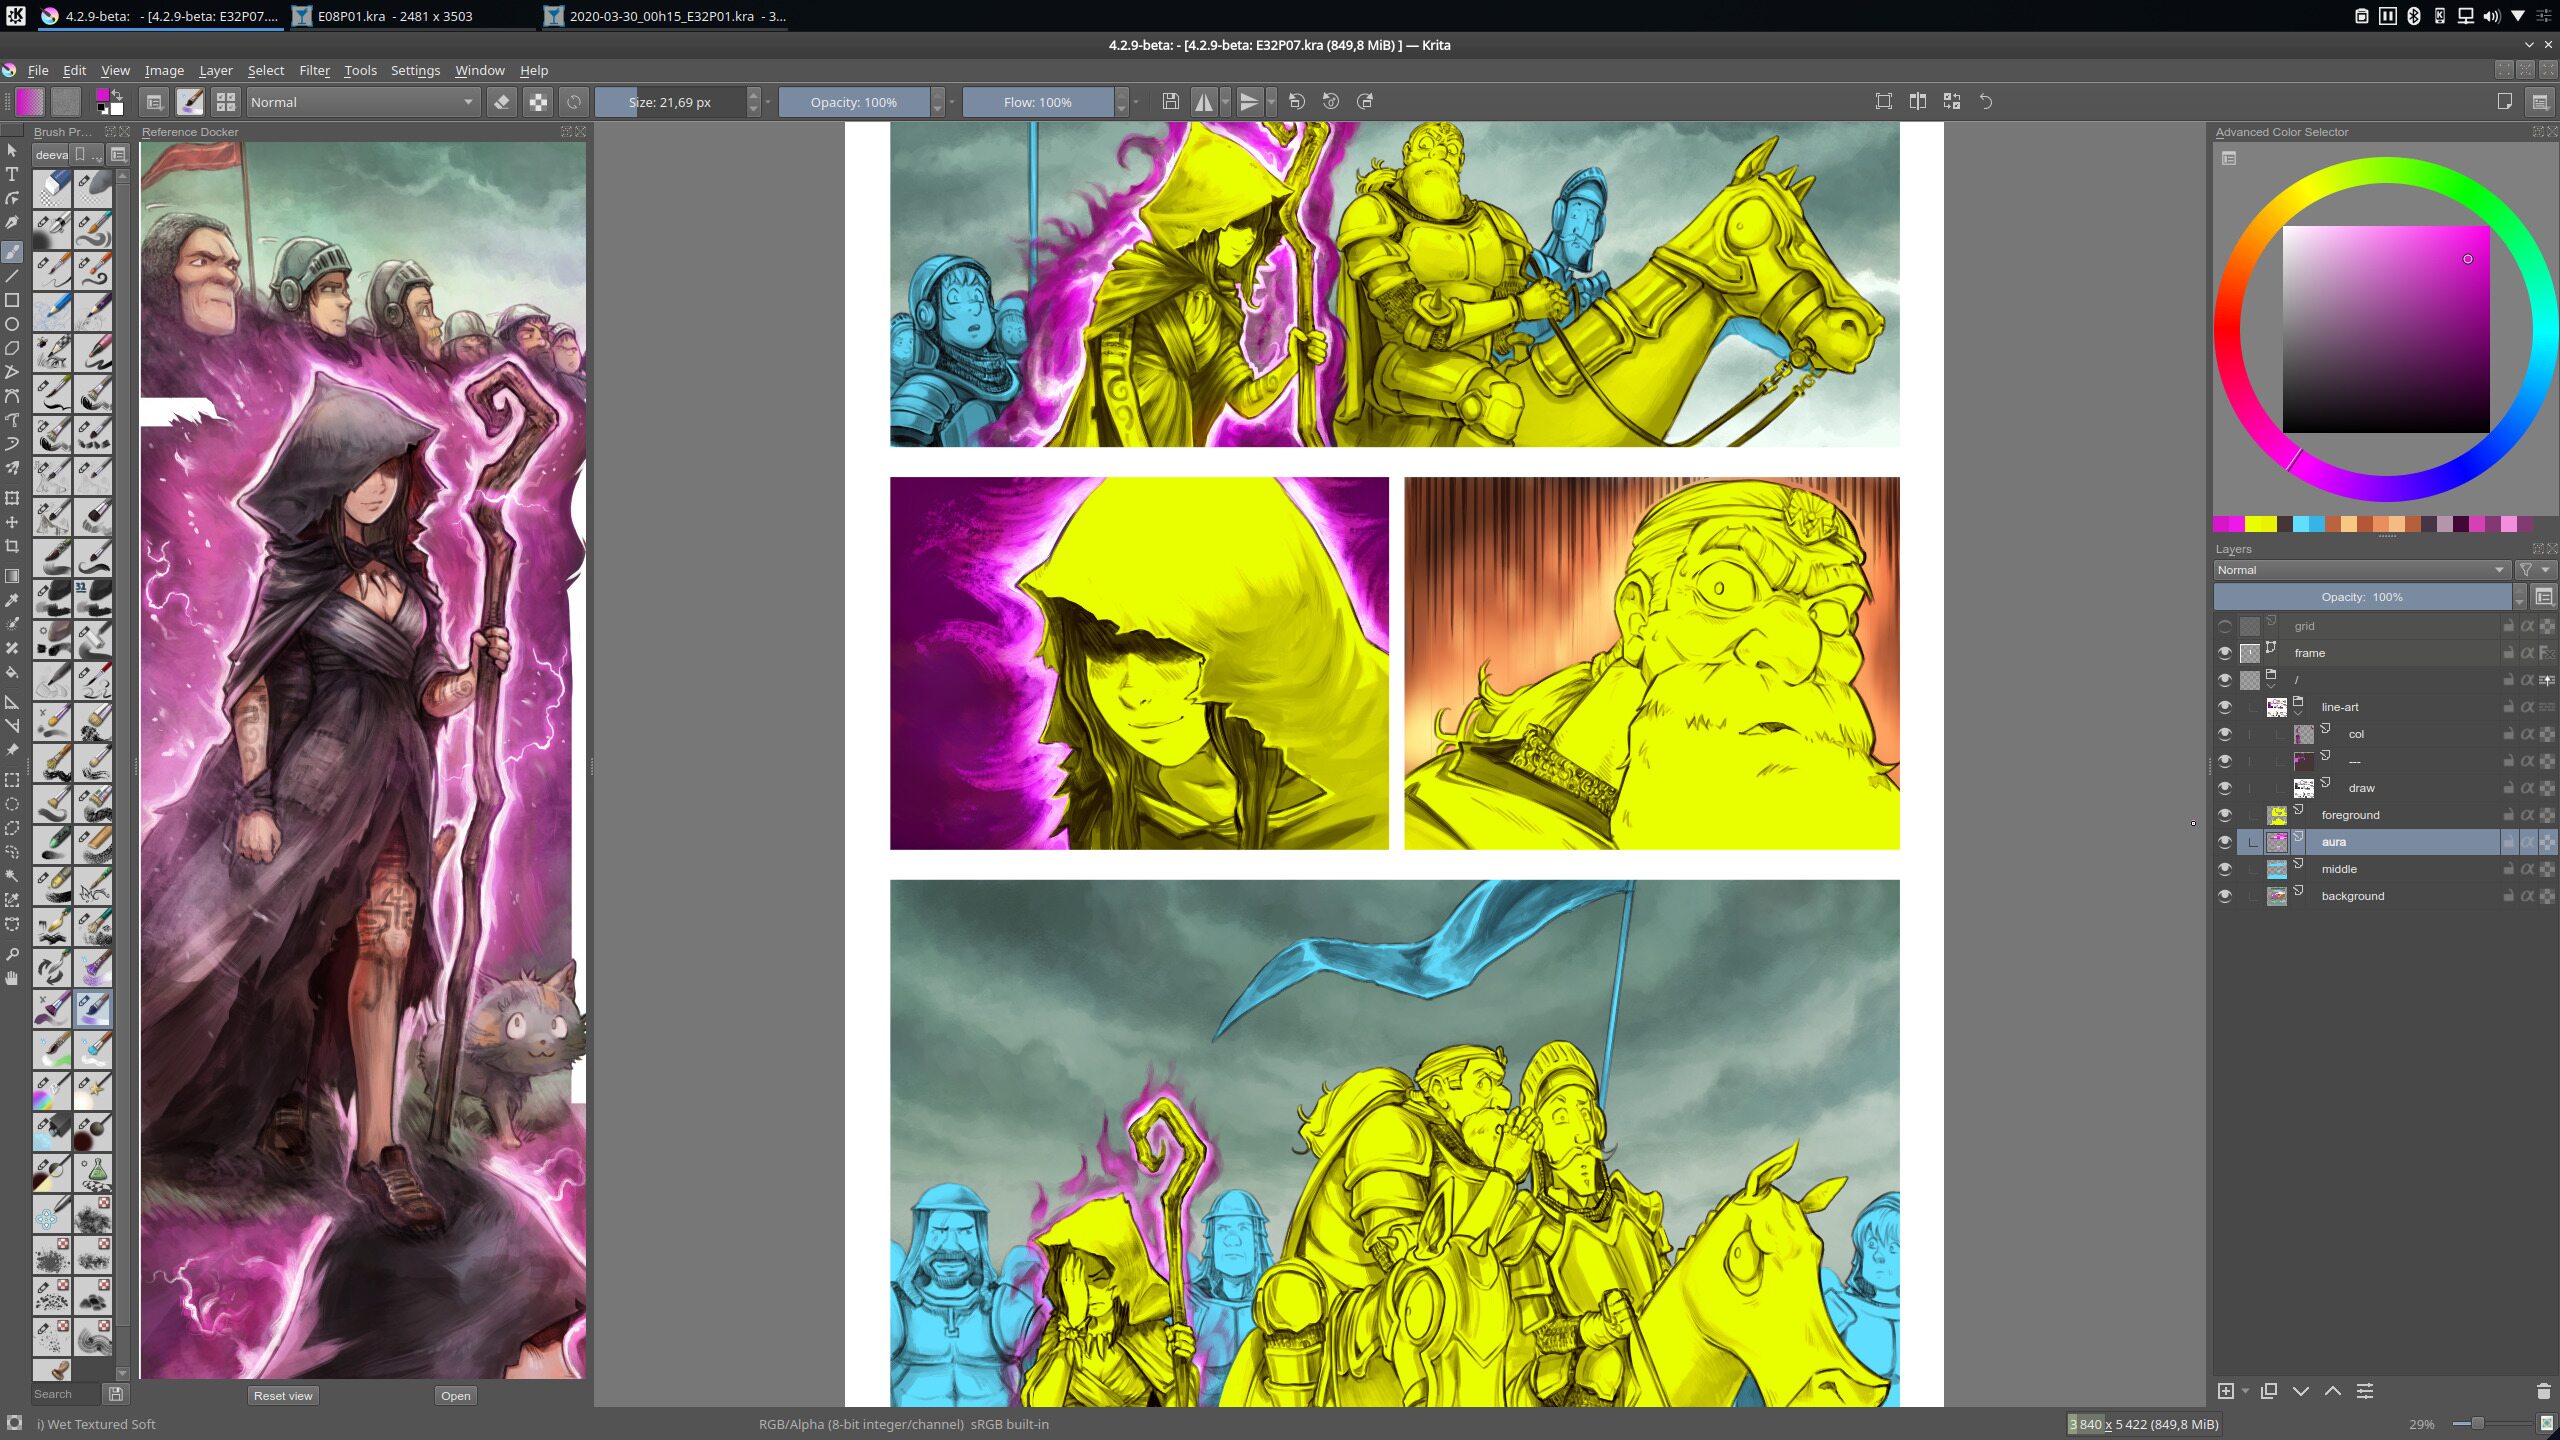Select the Crop tool
The width and height of the screenshot is (2560, 1440).
12,546
